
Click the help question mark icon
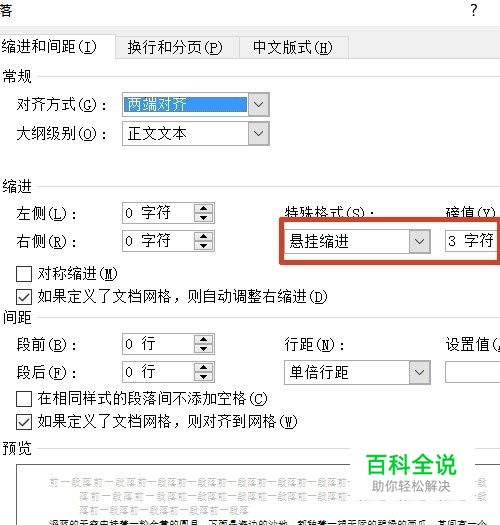(x=474, y=10)
